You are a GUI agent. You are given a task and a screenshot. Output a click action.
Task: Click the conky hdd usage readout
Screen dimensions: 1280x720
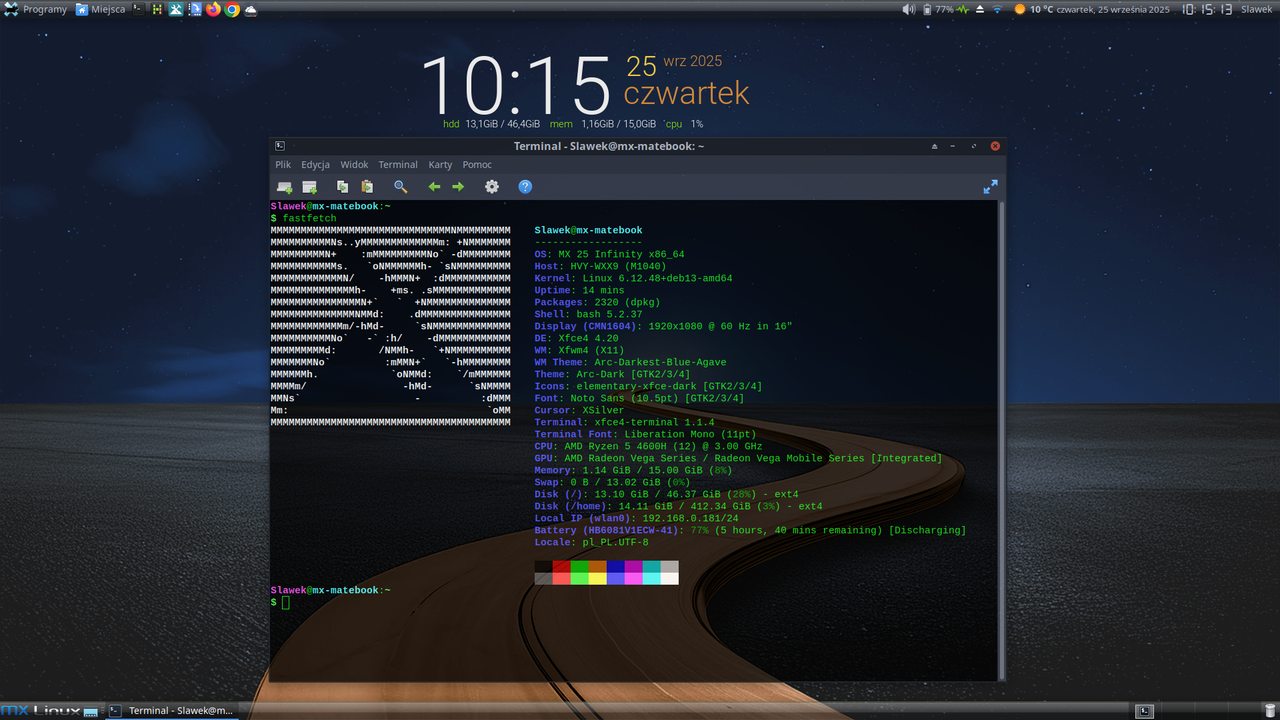(492, 124)
